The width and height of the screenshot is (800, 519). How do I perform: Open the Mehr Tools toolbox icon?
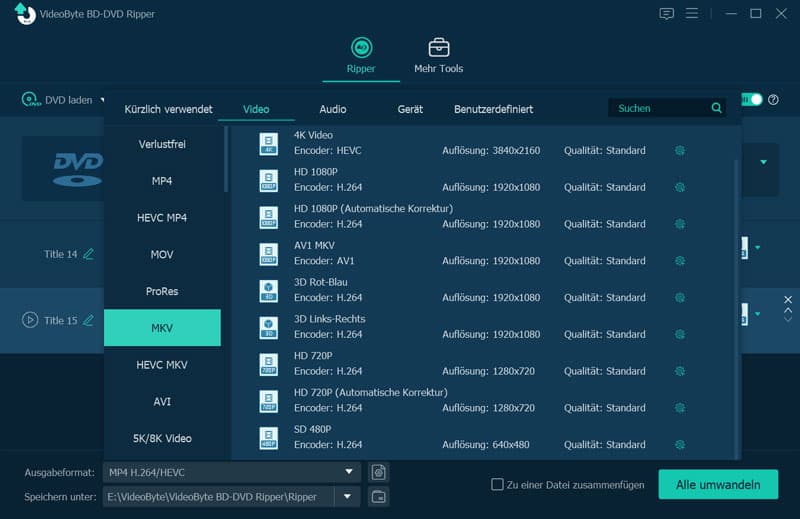[438, 48]
